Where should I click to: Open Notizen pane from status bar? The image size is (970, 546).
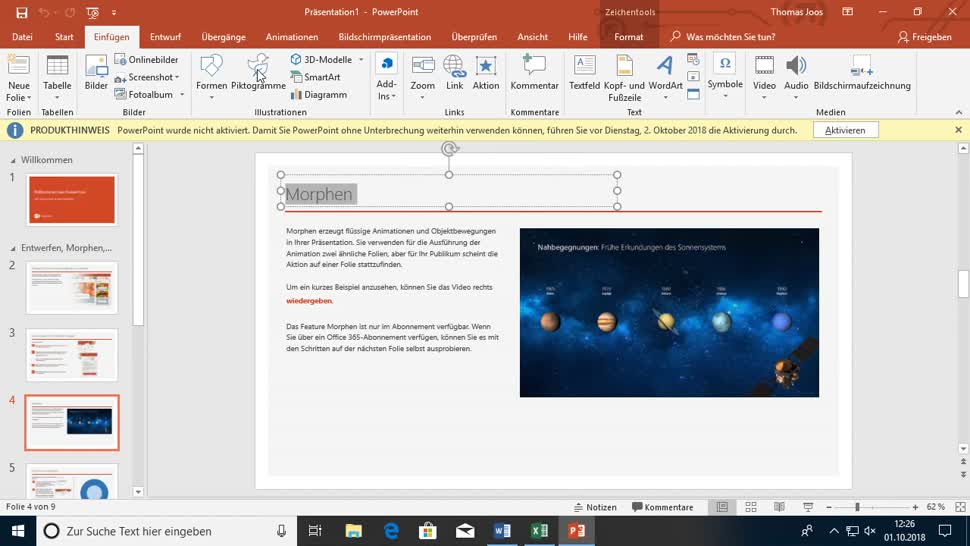(x=595, y=507)
